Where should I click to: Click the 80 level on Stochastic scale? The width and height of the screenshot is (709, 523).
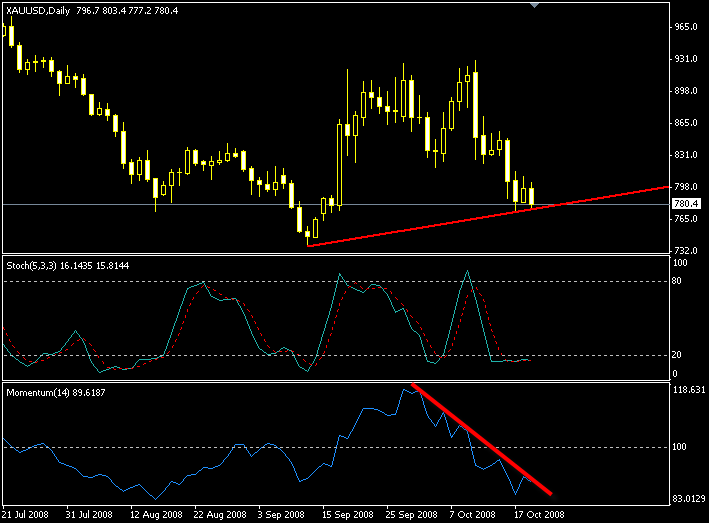676,281
